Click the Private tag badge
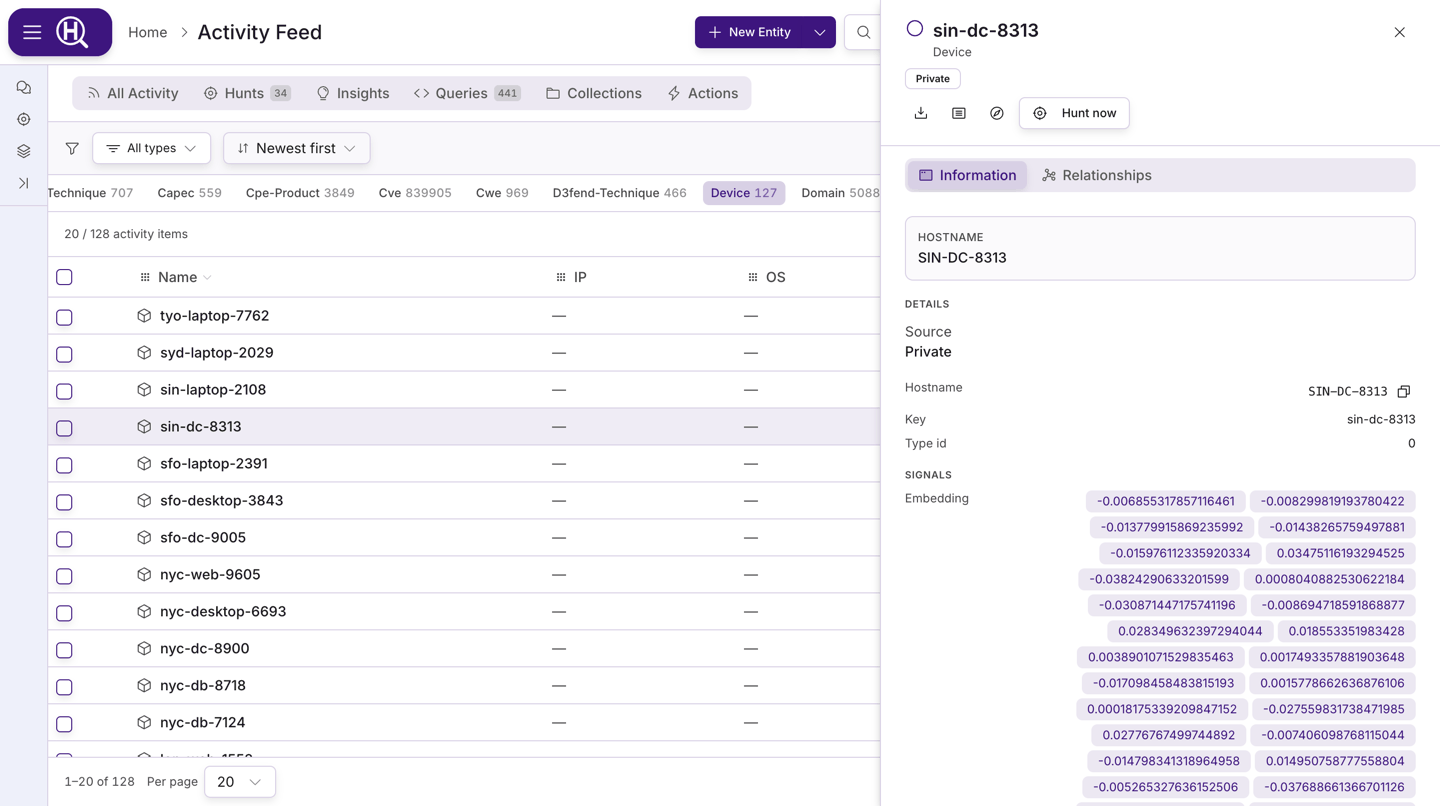This screenshot has height=806, width=1440. (x=933, y=78)
